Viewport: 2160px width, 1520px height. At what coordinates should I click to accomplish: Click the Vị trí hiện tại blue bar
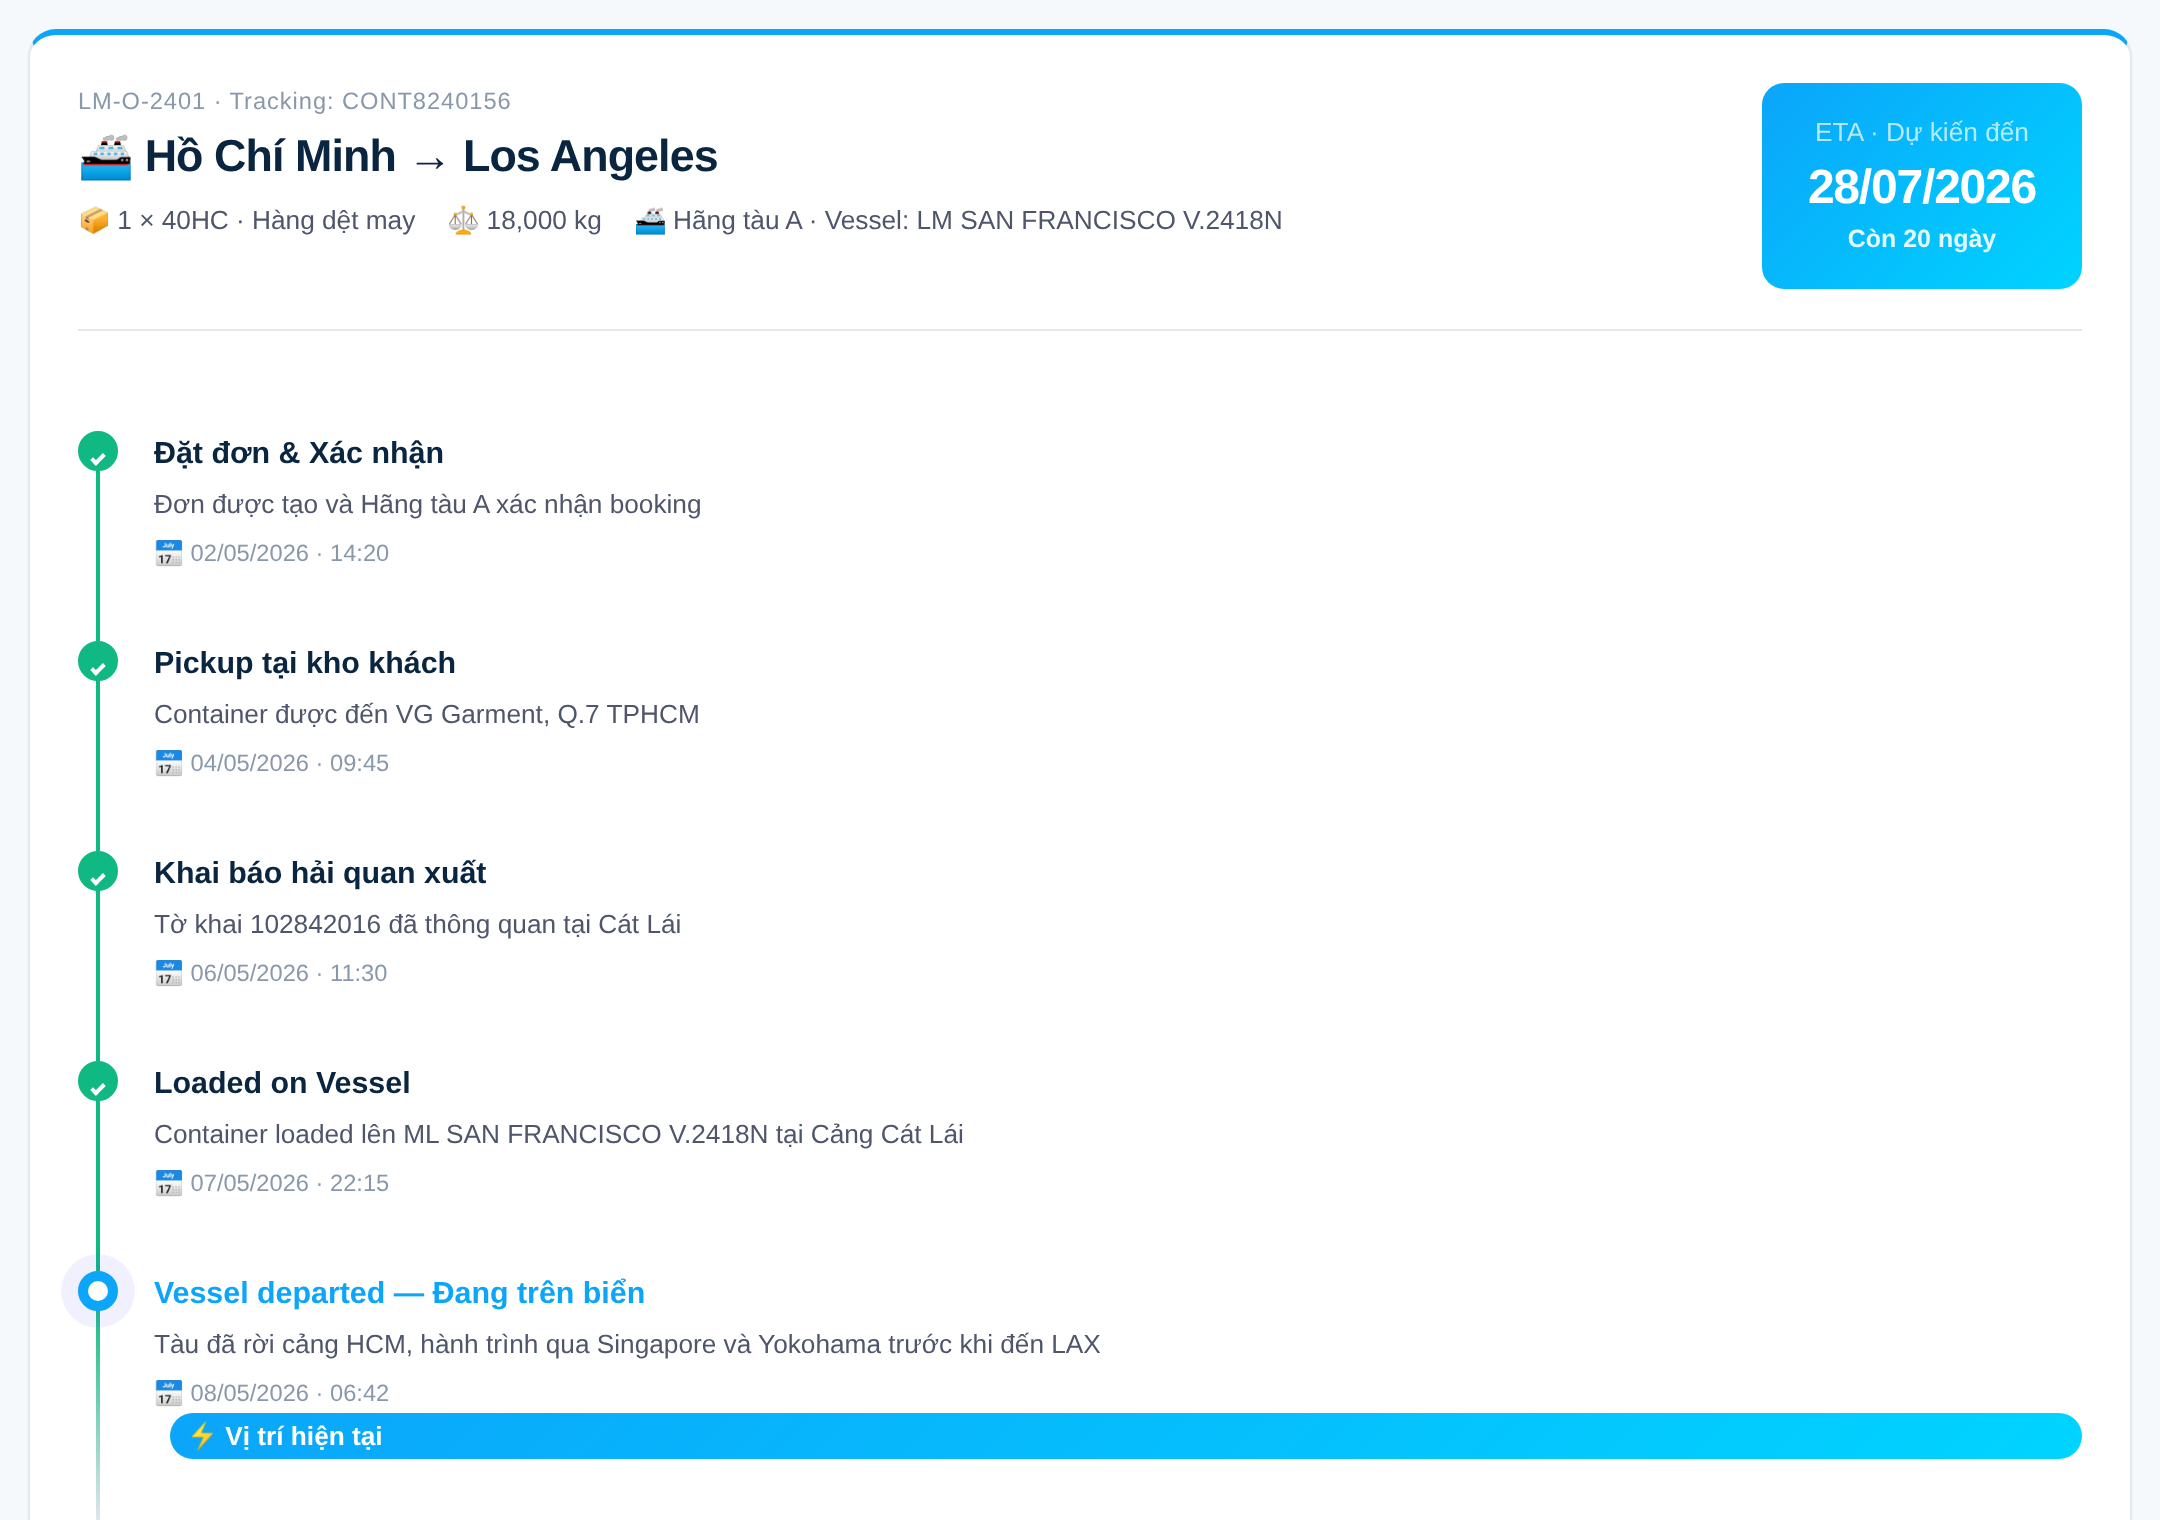[1126, 1436]
